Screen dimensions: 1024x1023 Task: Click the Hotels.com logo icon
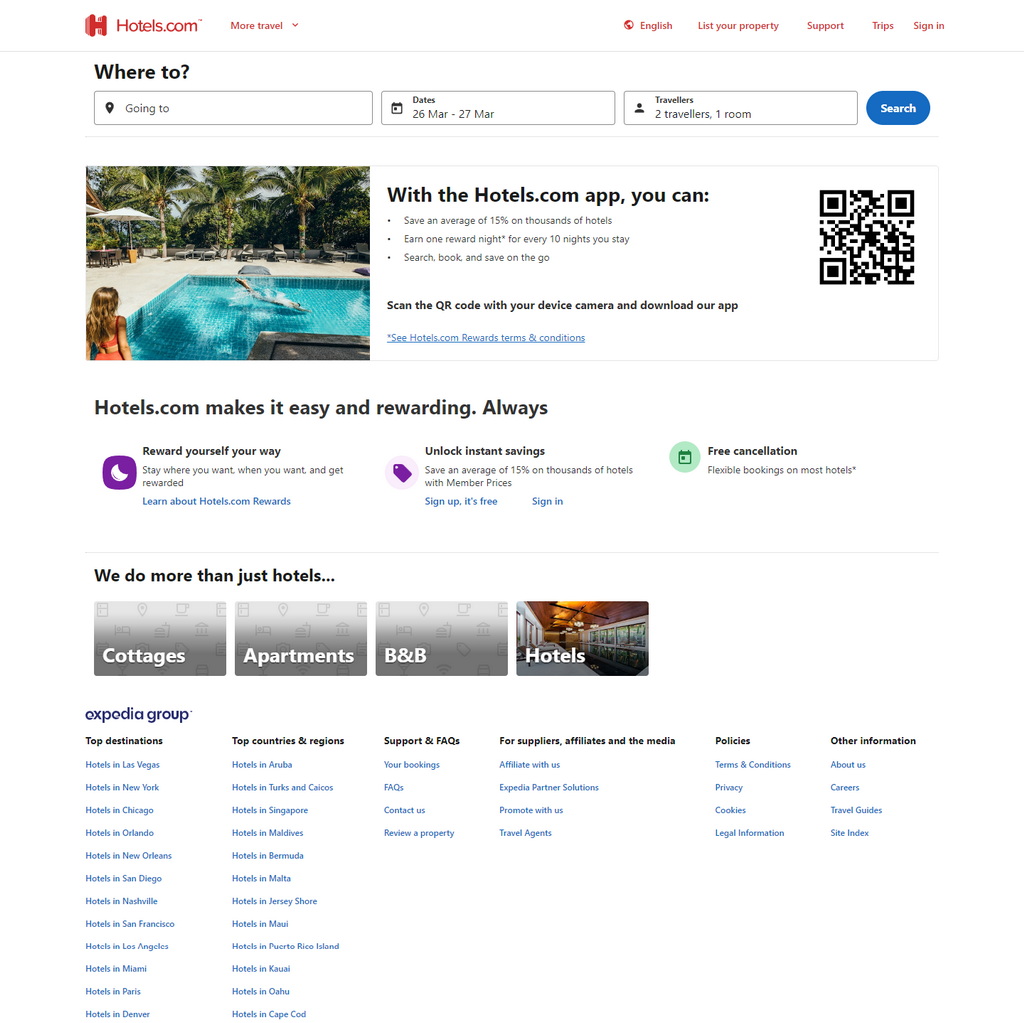click(96, 25)
